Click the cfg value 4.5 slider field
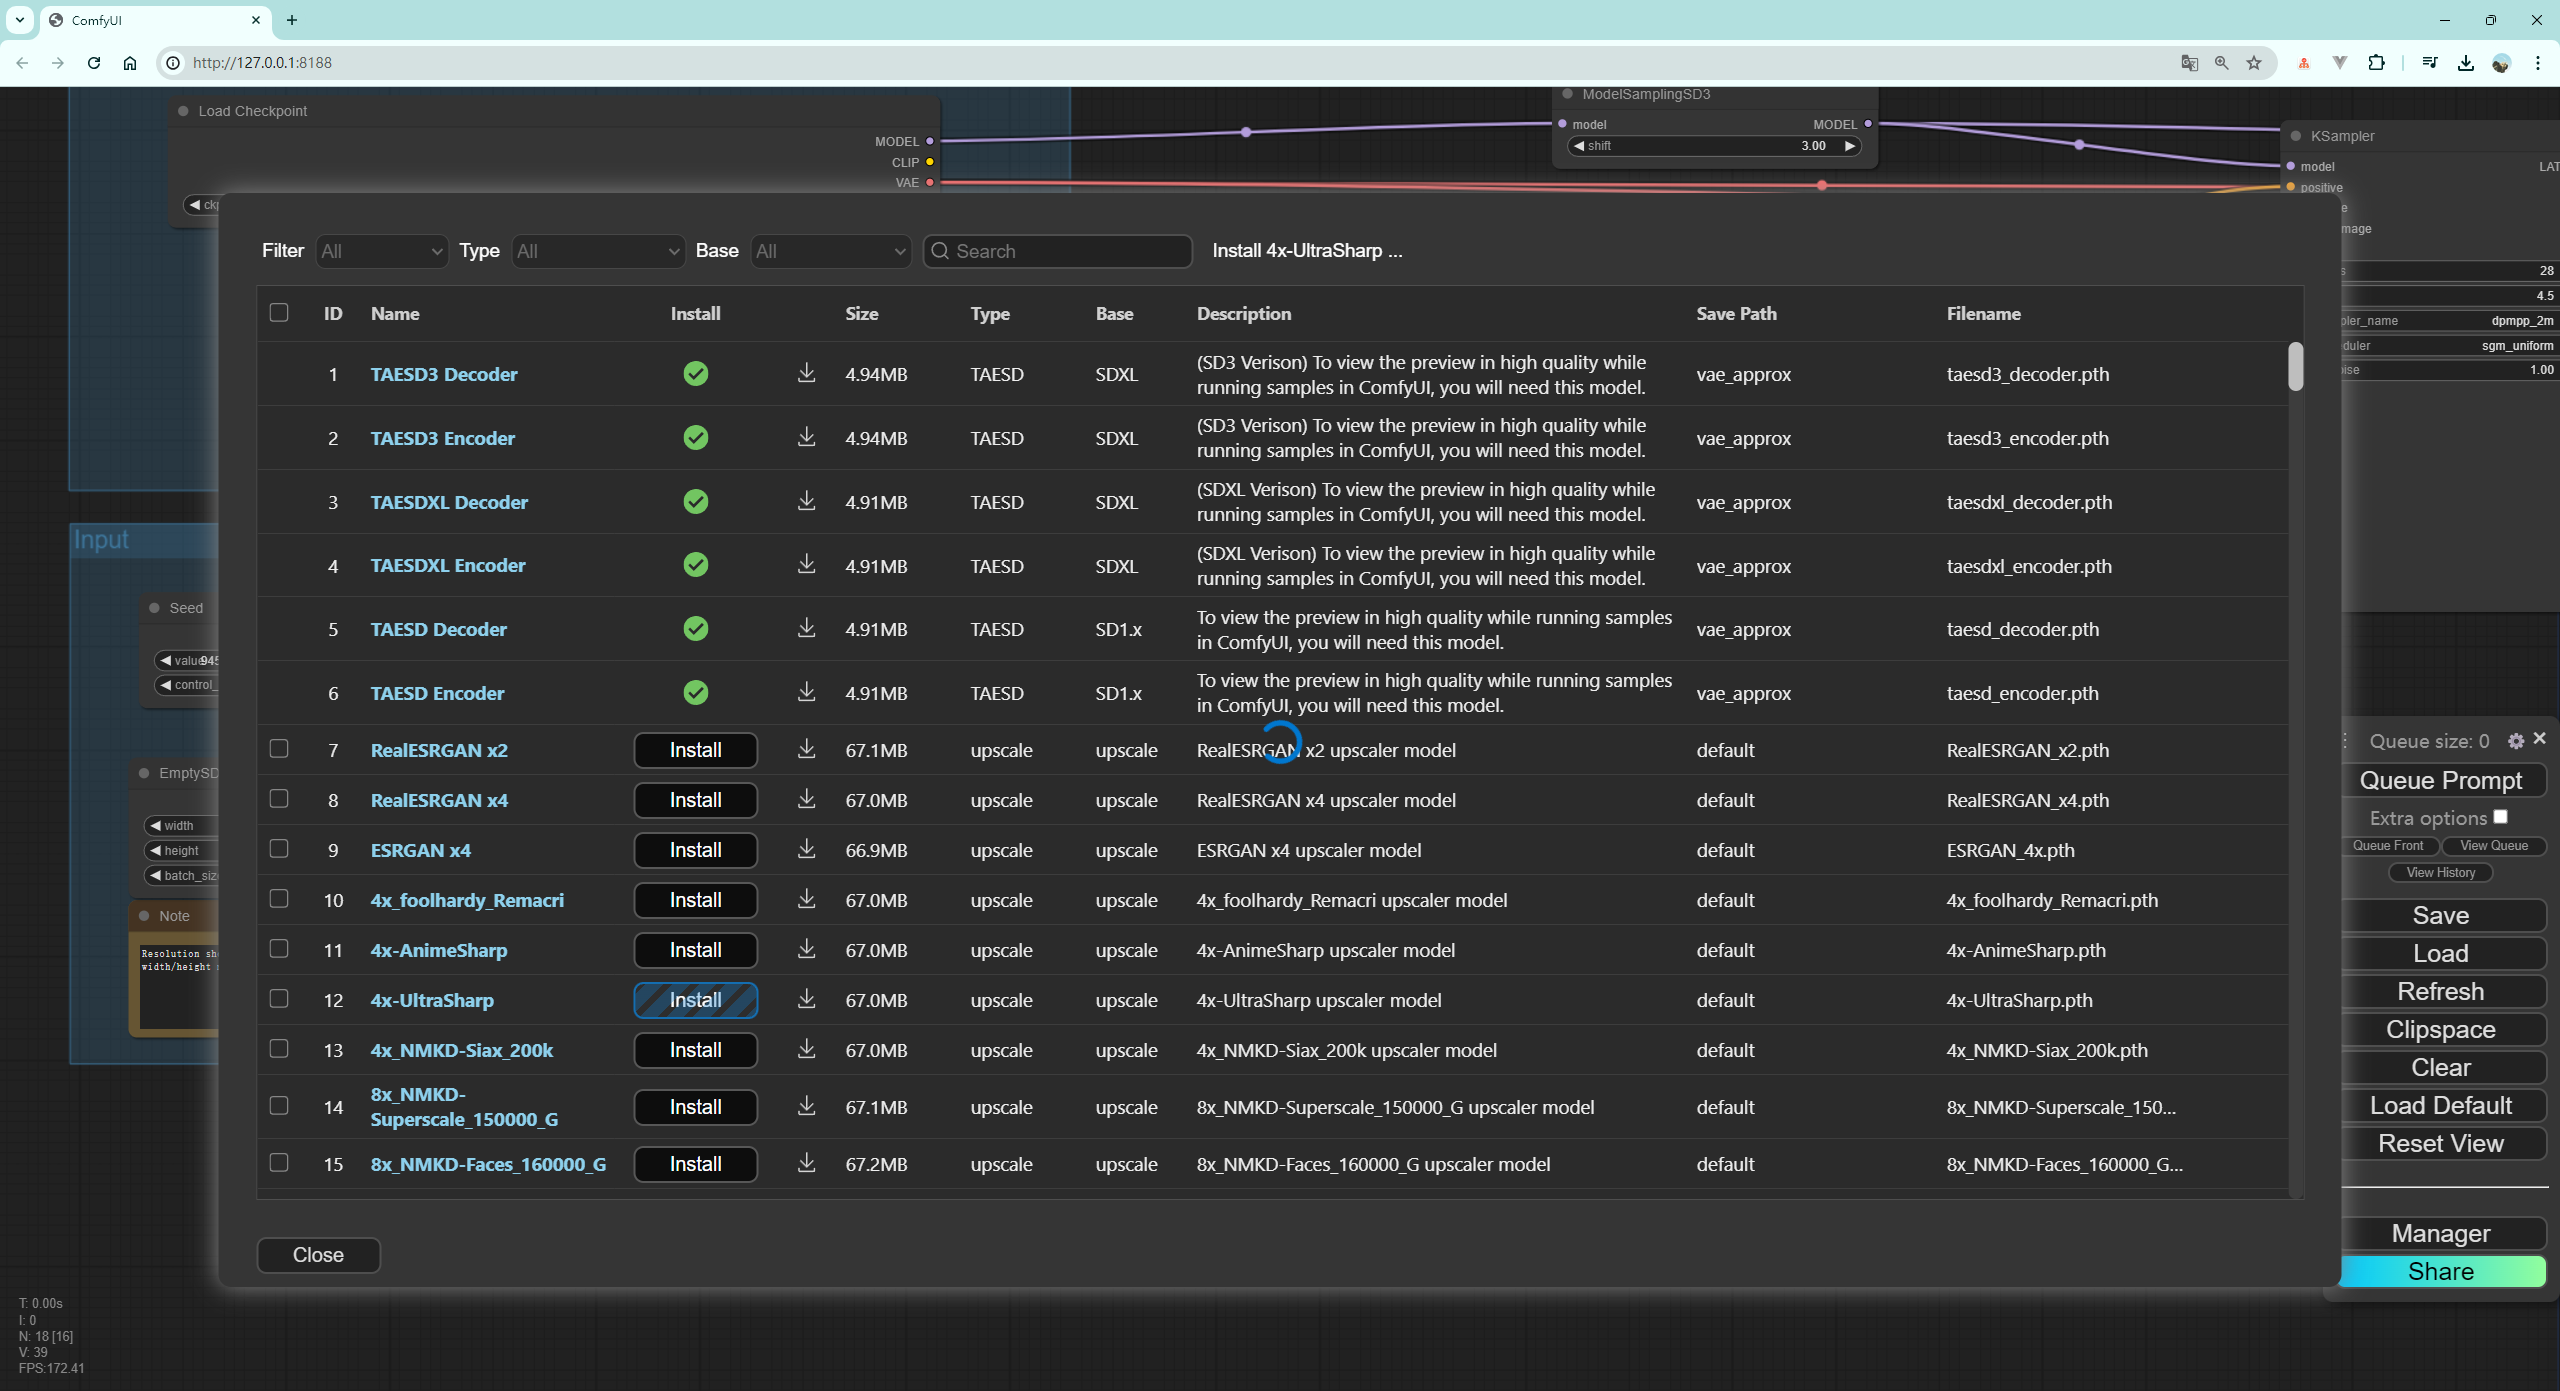2560x1391 pixels. pos(2450,296)
